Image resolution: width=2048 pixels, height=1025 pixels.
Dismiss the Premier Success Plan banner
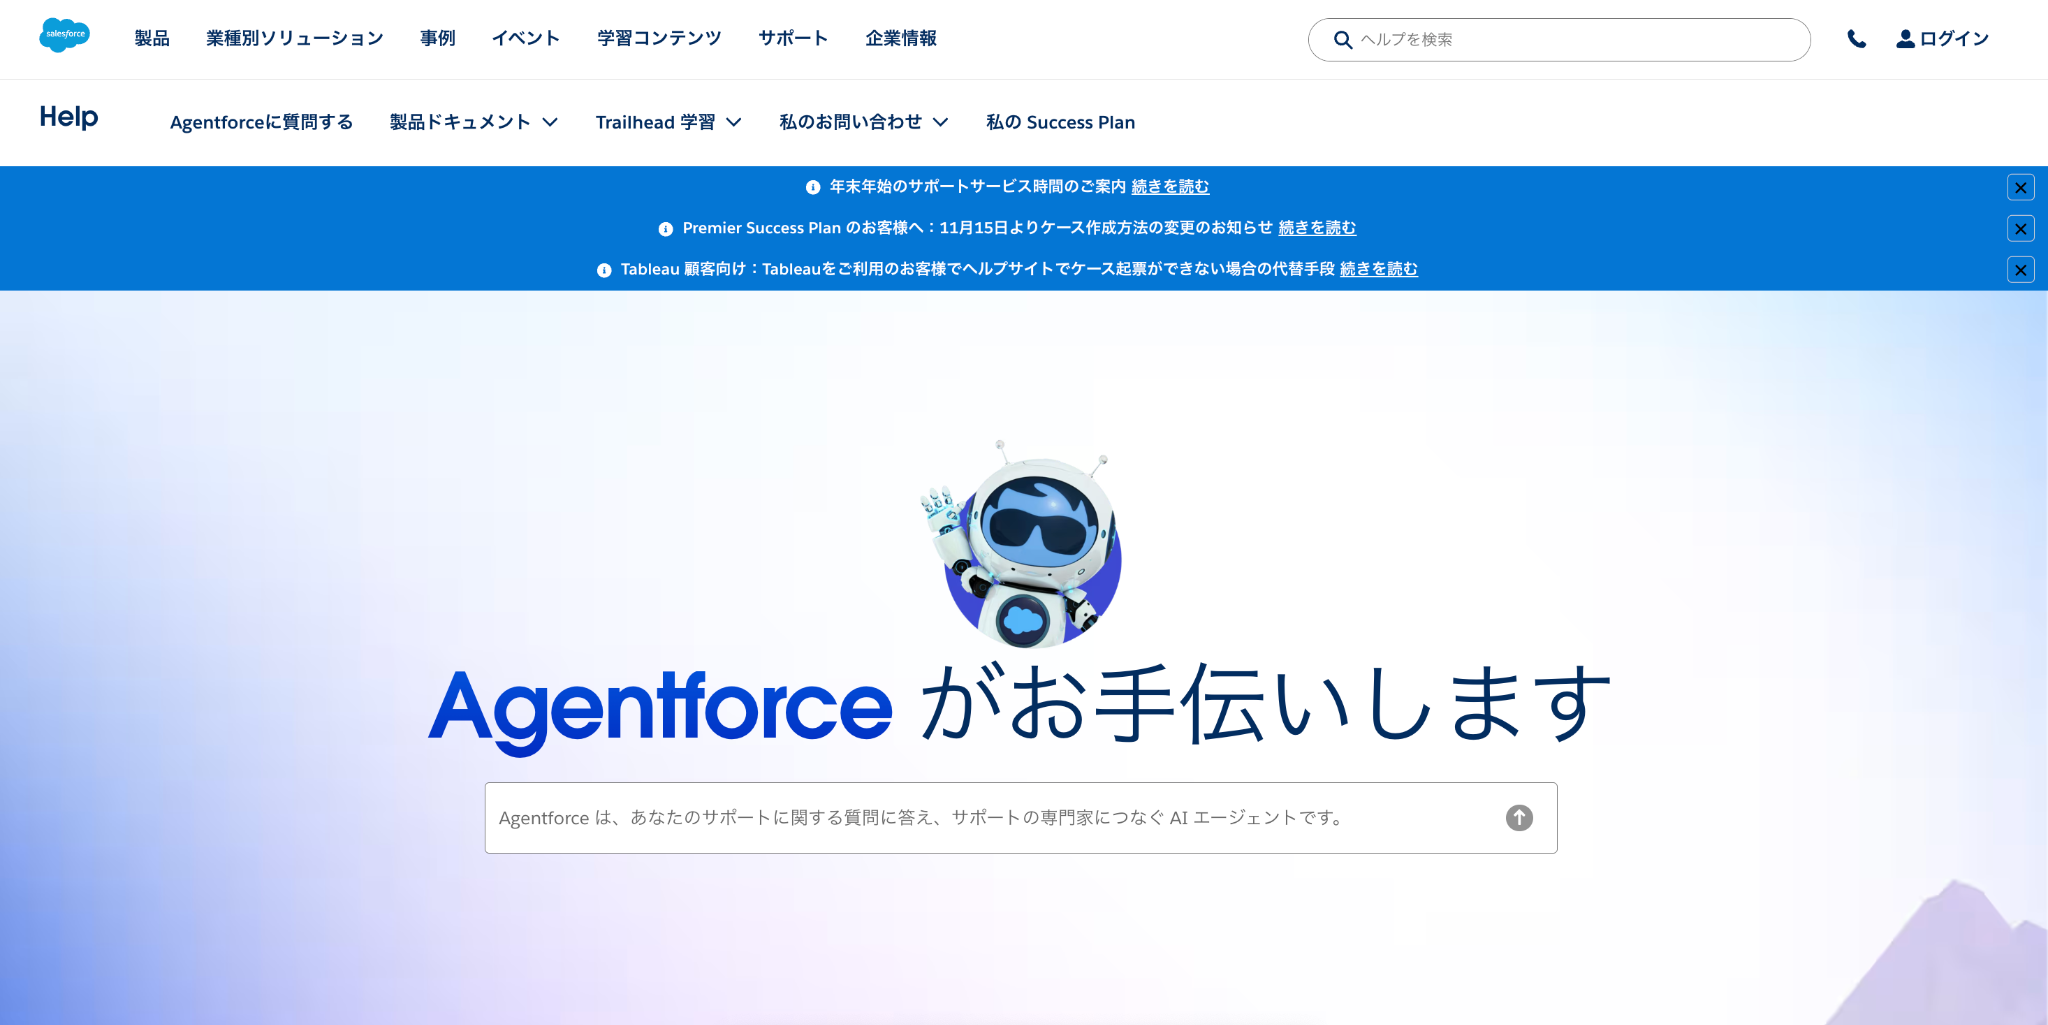tap(2020, 229)
